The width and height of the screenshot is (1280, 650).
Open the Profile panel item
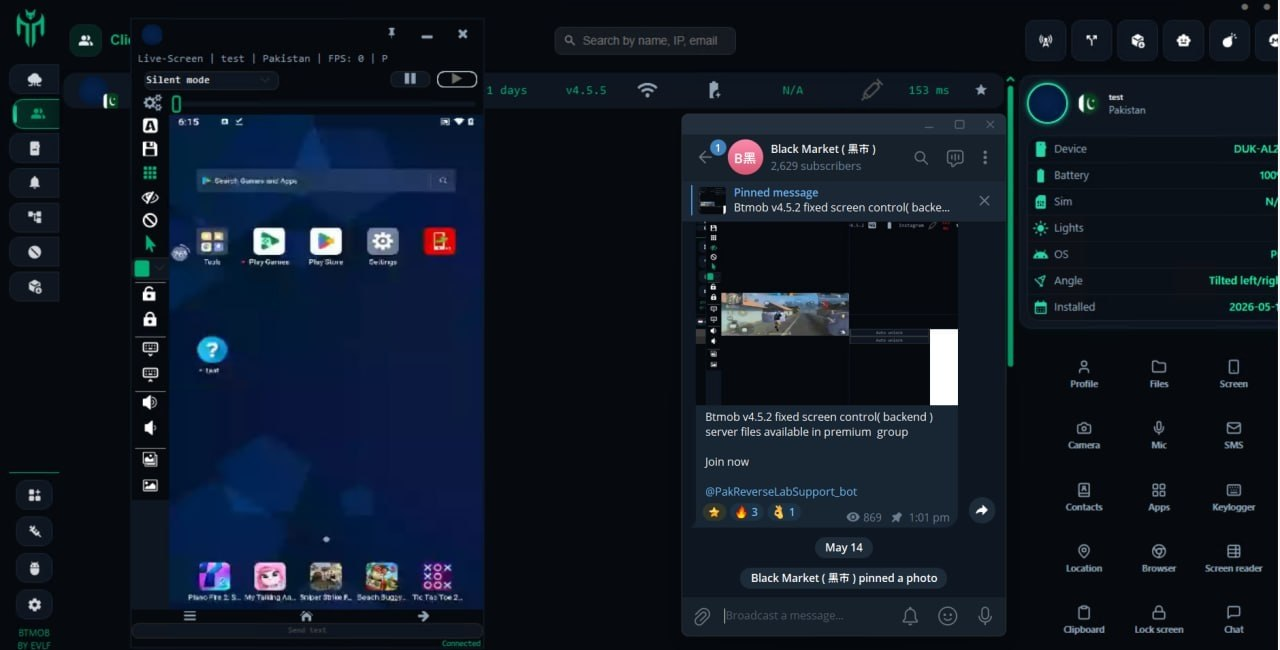[1084, 374]
